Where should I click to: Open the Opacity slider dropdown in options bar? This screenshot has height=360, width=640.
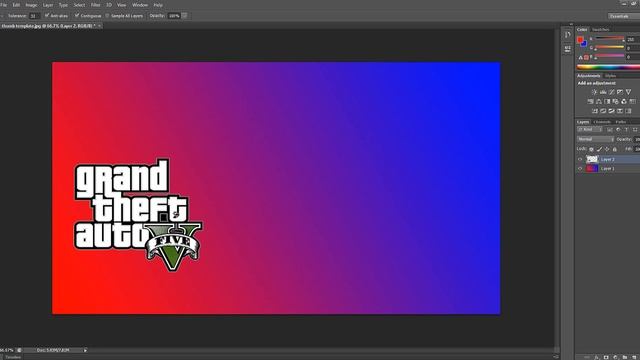184,16
